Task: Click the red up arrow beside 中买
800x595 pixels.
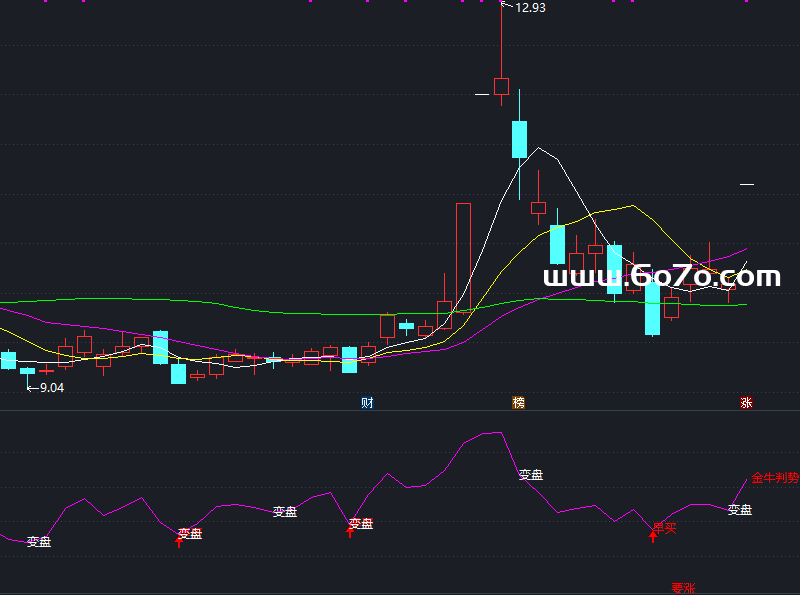Action: coord(653,535)
